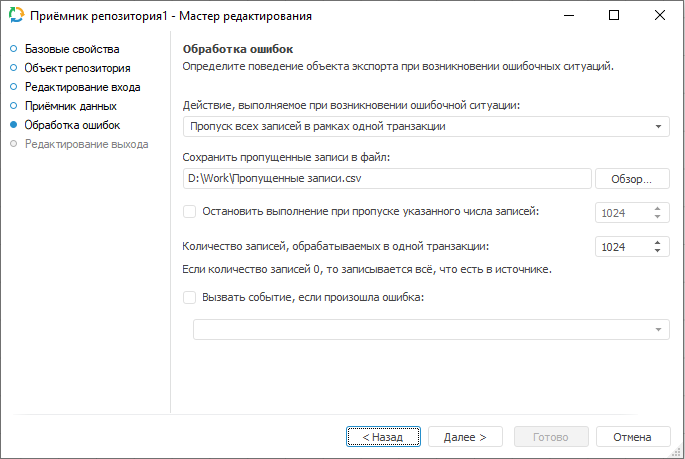Select the Обработка ошибок step

(72, 125)
